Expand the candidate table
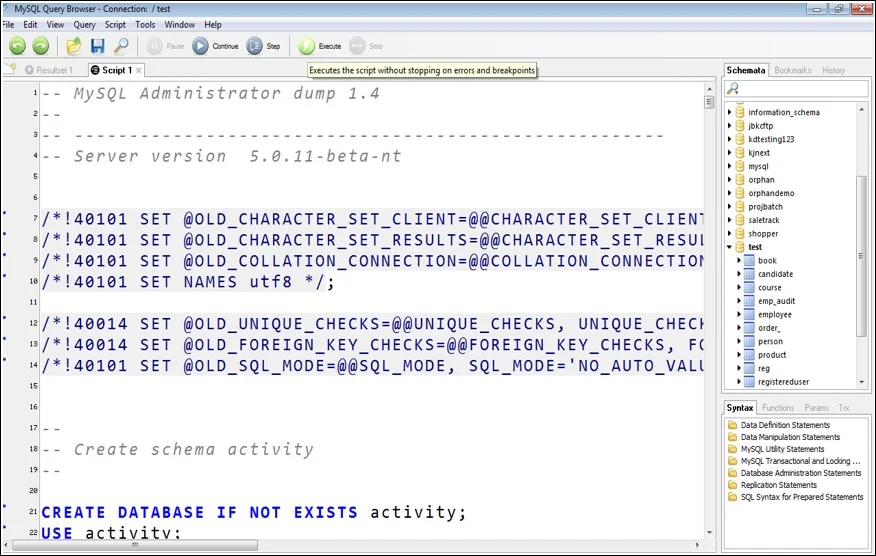The width and height of the screenshot is (876, 556). tap(739, 274)
